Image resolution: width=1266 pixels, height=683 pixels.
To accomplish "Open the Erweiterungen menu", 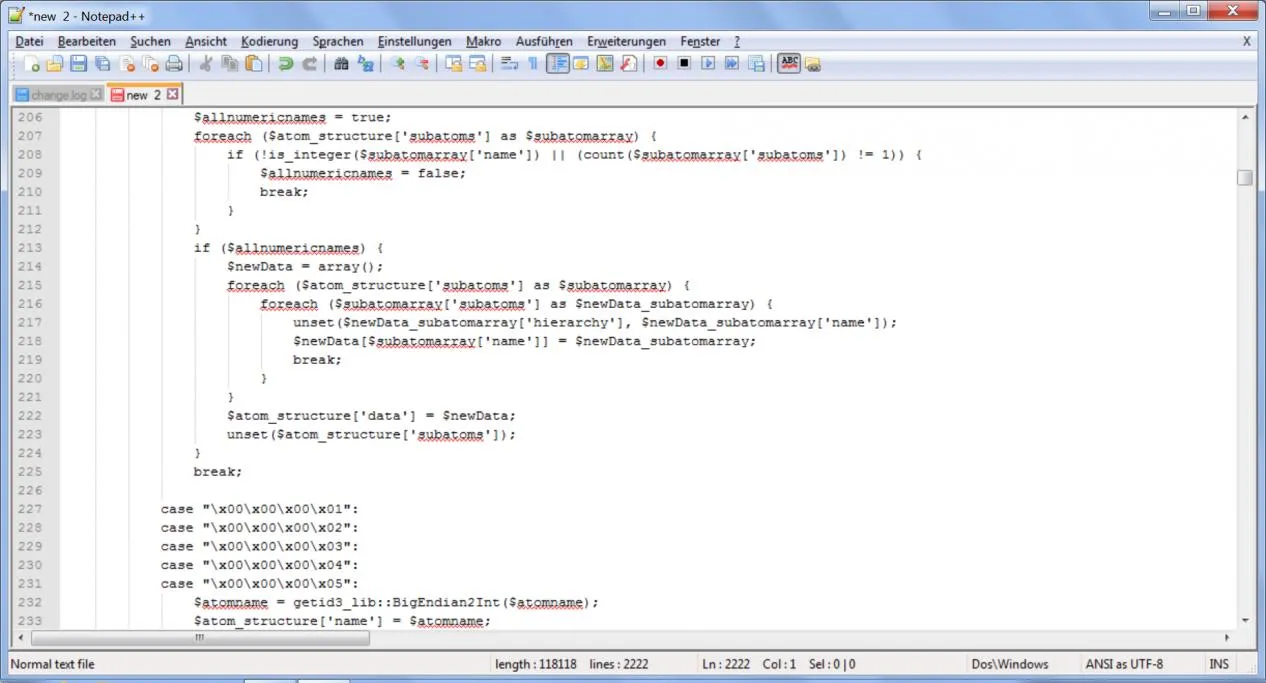I will 626,41.
